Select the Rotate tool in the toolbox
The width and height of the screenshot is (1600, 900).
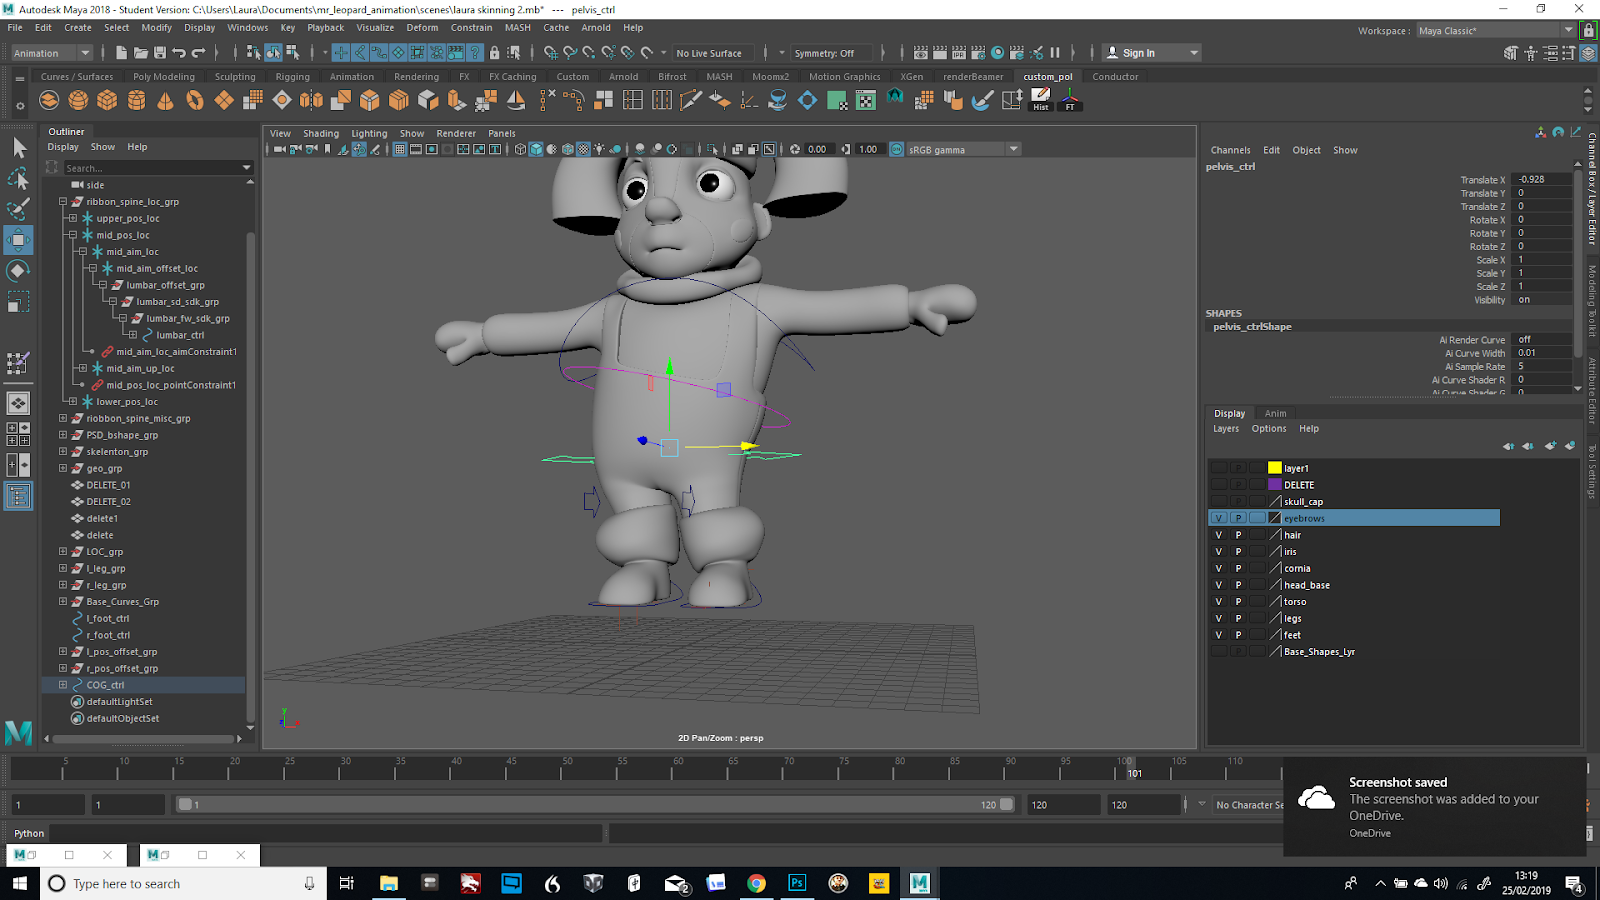(x=18, y=270)
